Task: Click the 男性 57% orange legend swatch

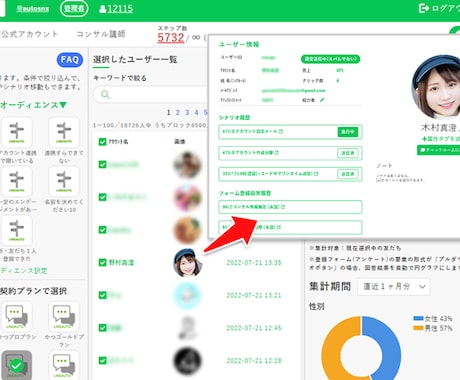Action: pyautogui.click(x=418, y=328)
